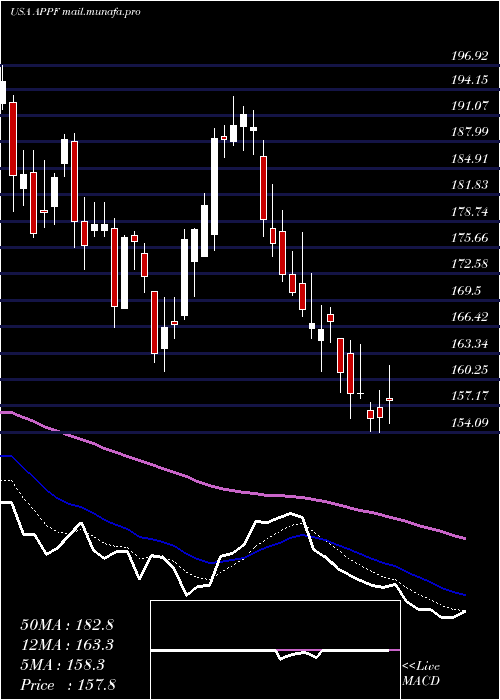
Task: Click the tallest white candle near 187.99
Action: click(215, 187)
